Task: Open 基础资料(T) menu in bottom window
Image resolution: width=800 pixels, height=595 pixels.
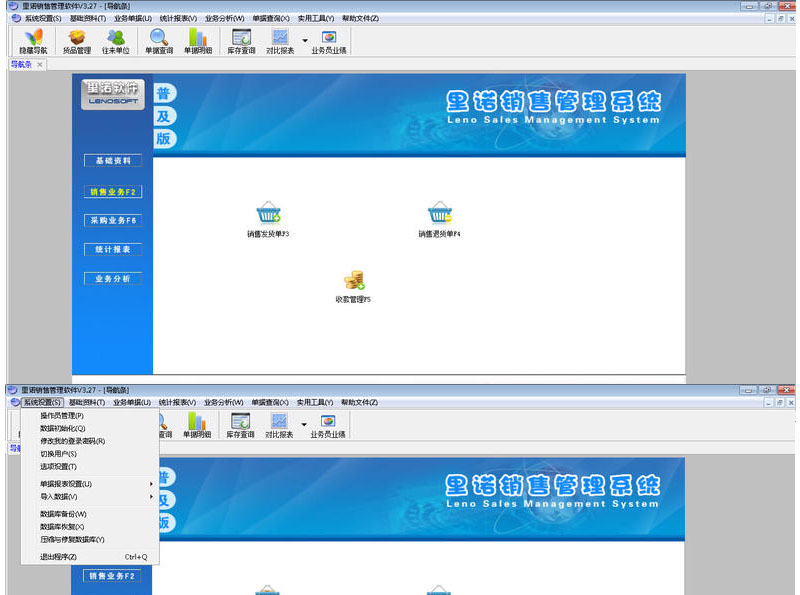Action: pos(87,403)
